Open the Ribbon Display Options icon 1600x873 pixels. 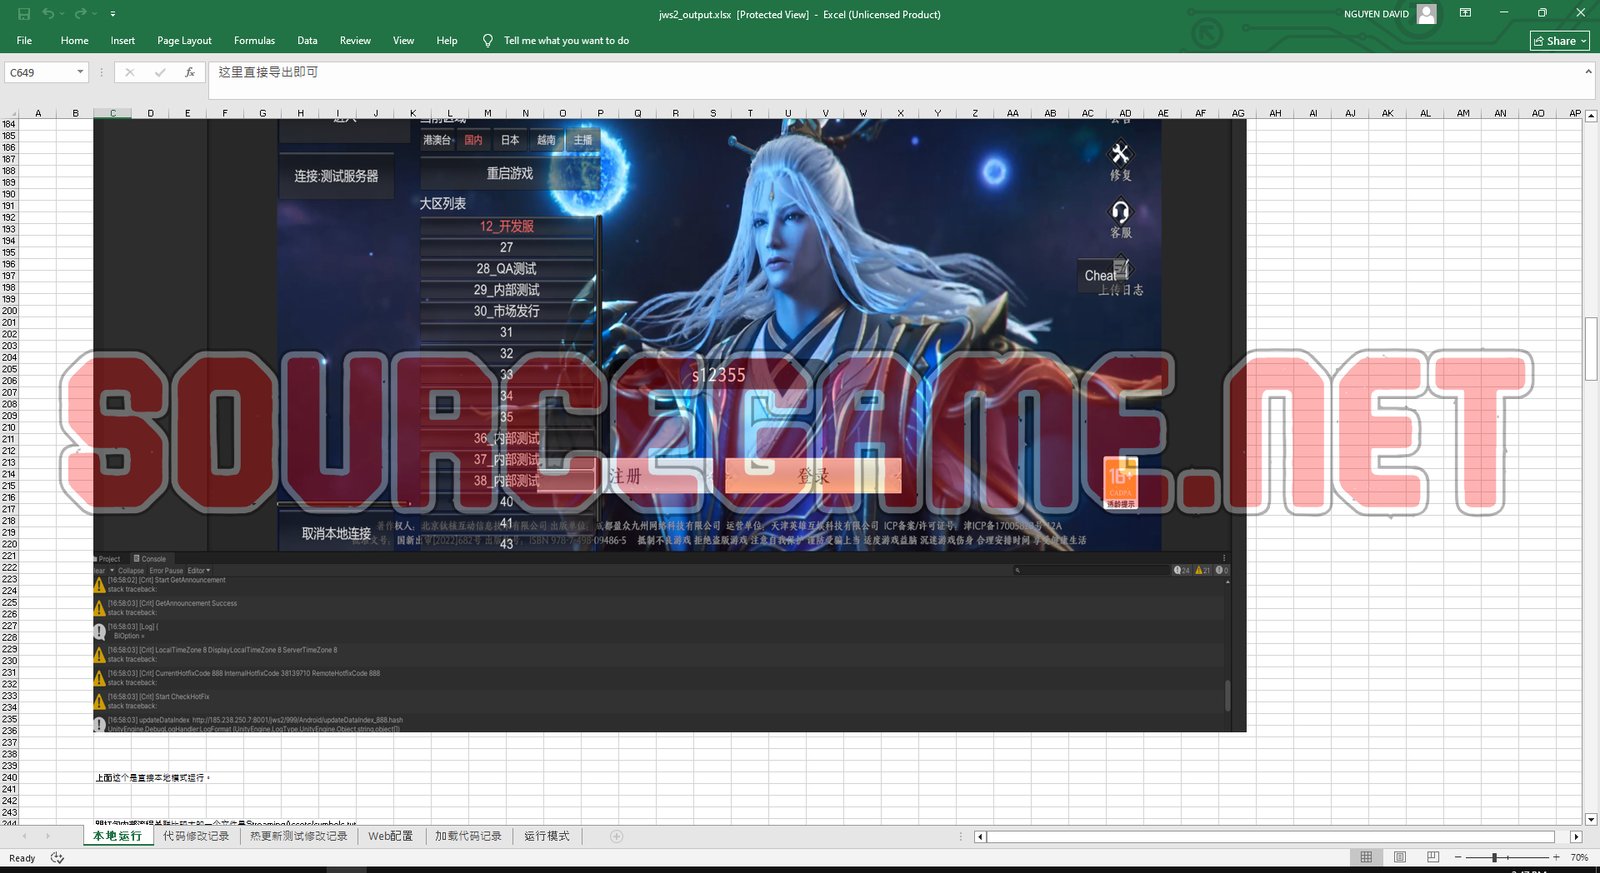pos(1465,13)
